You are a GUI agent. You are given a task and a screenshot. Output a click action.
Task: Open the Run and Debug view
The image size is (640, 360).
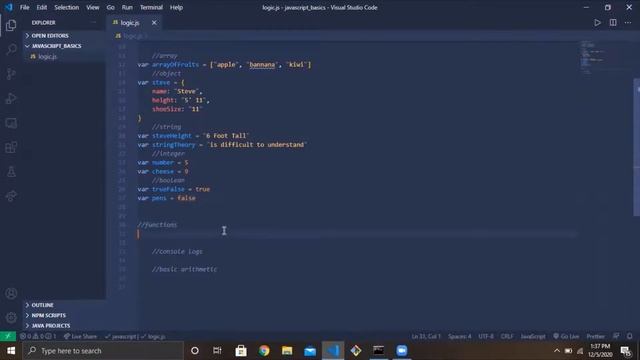pyautogui.click(x=11, y=98)
